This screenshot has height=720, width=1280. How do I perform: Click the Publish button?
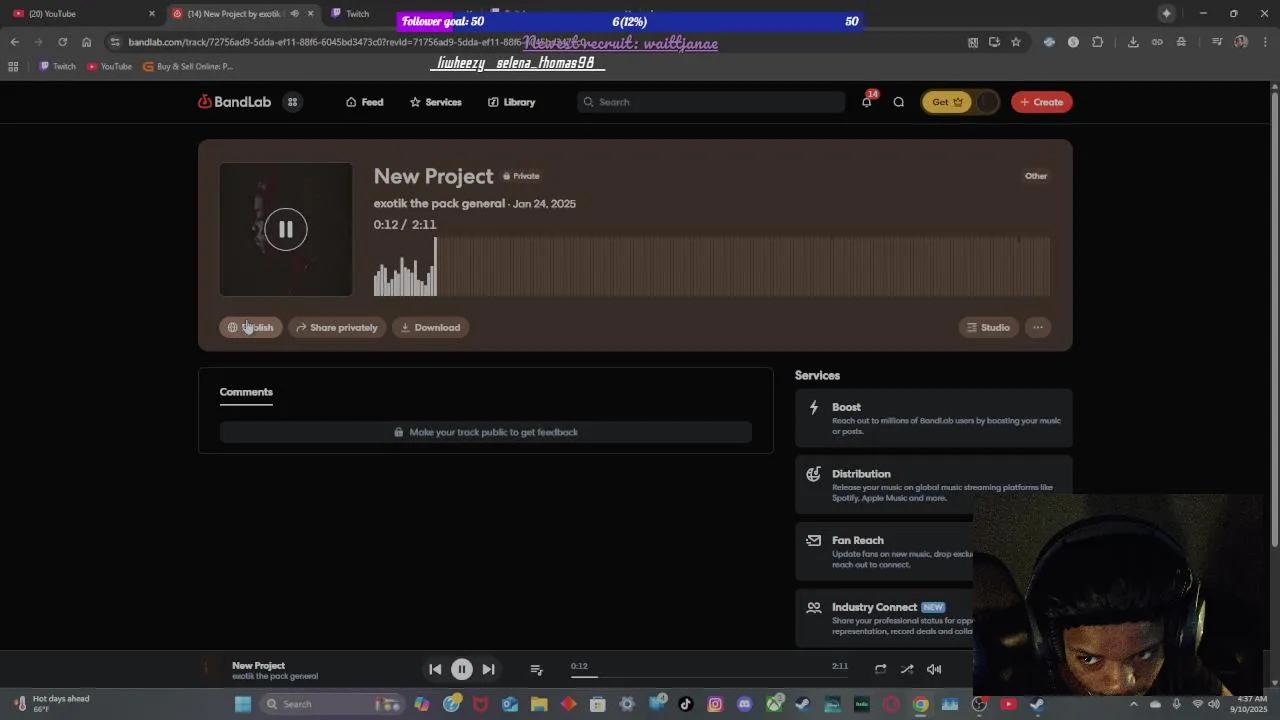(250, 327)
